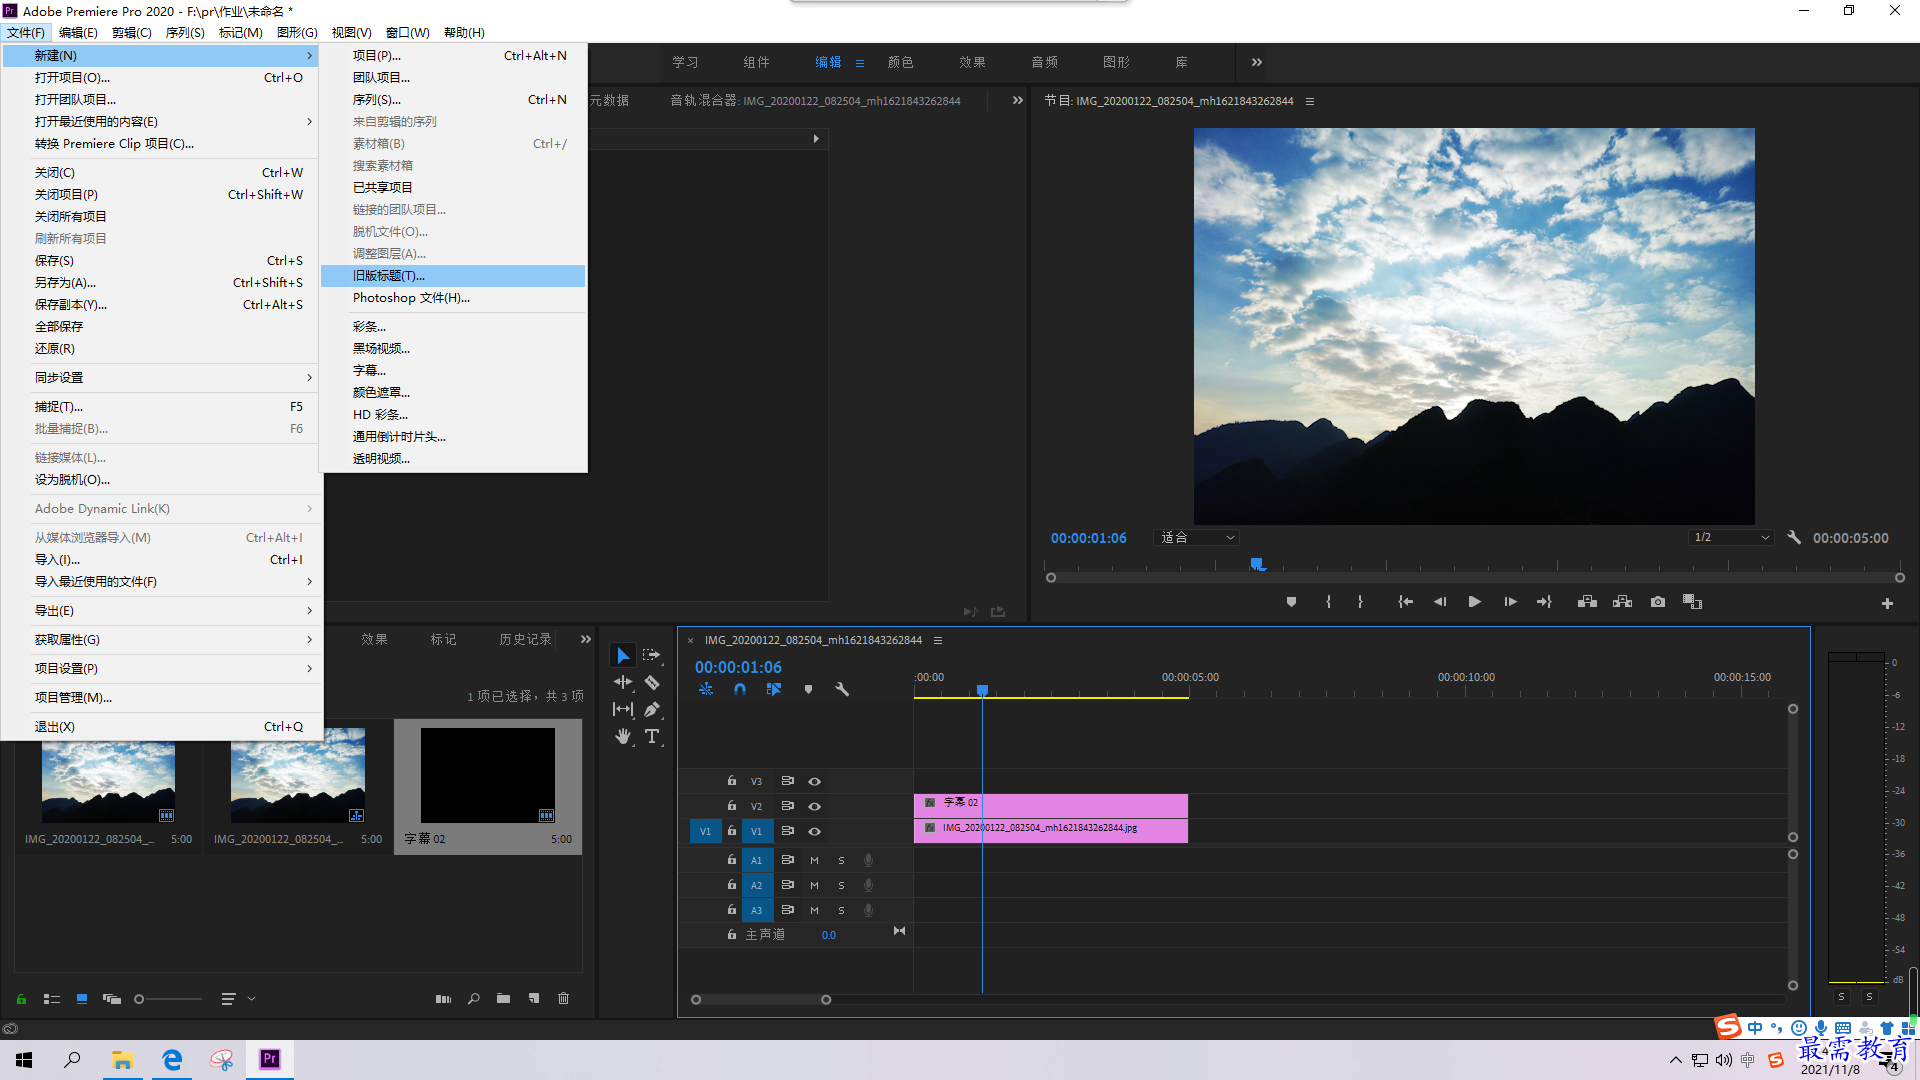Select the Selection arrow tool

(623, 655)
